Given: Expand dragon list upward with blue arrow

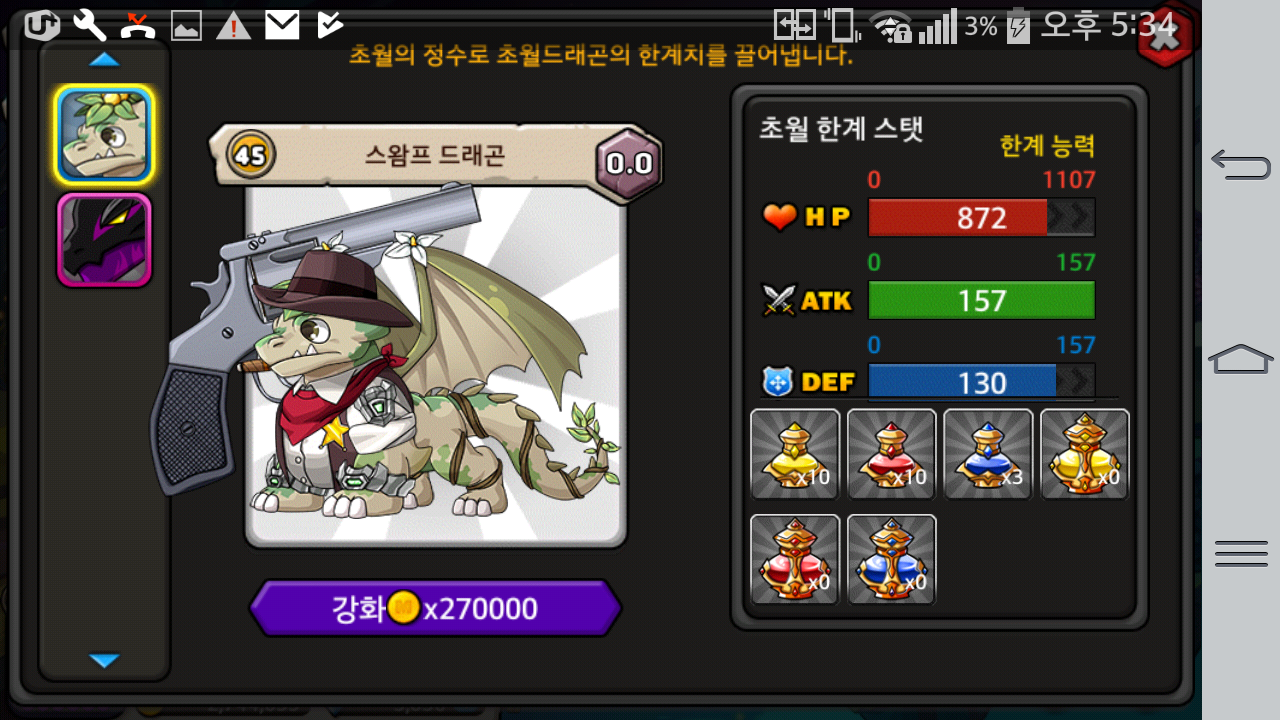Looking at the screenshot, I should click(104, 60).
